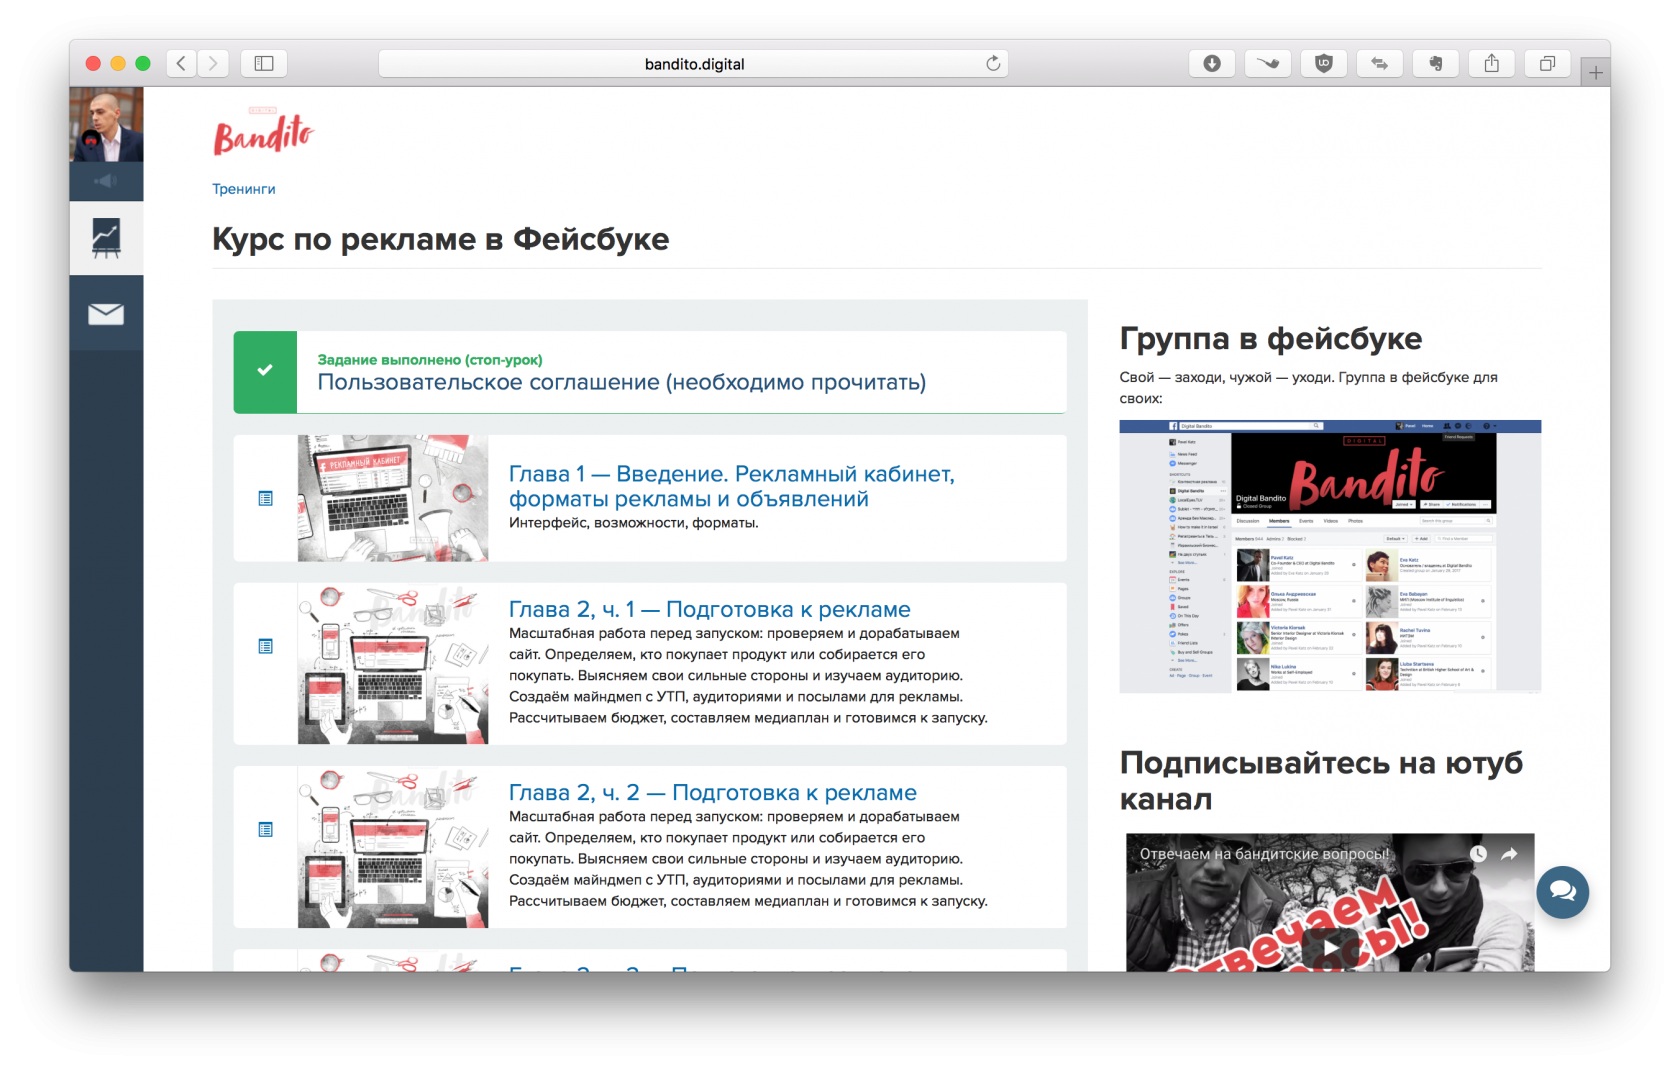Click the bandito.digital address bar
Viewport: 1680px width, 1071px height.
[694, 63]
